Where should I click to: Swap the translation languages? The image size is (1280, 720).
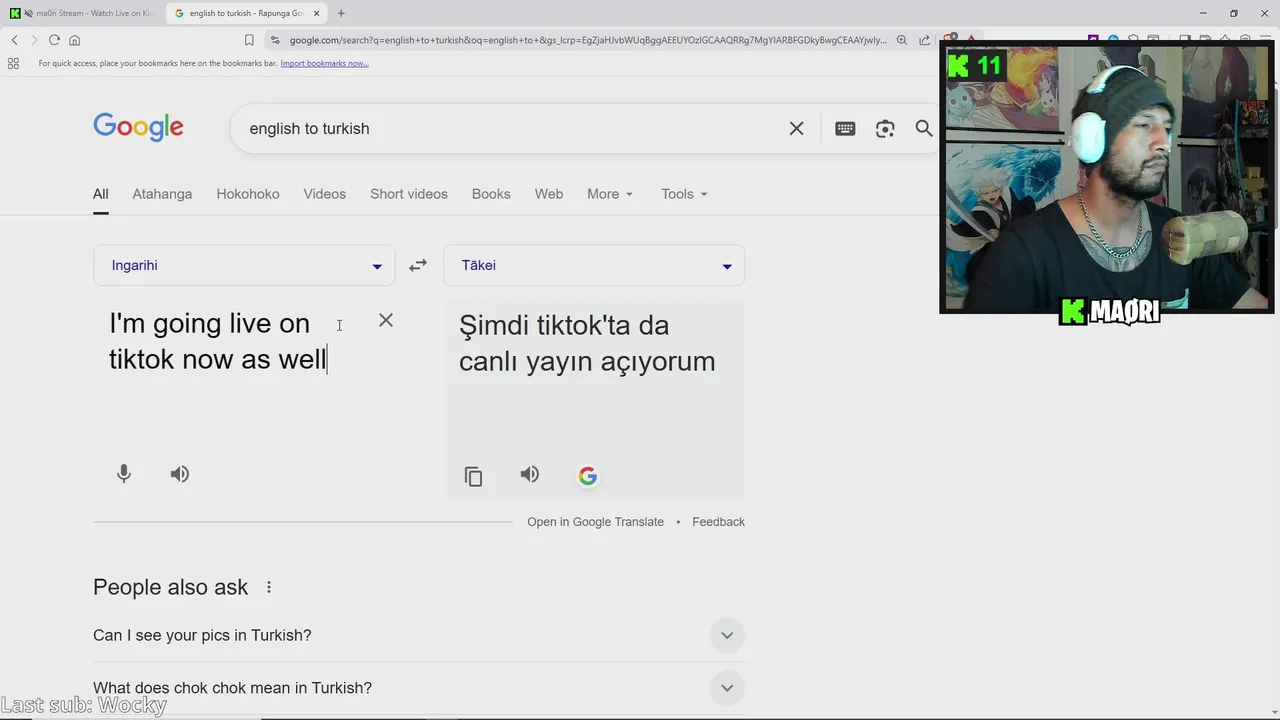pos(418,265)
